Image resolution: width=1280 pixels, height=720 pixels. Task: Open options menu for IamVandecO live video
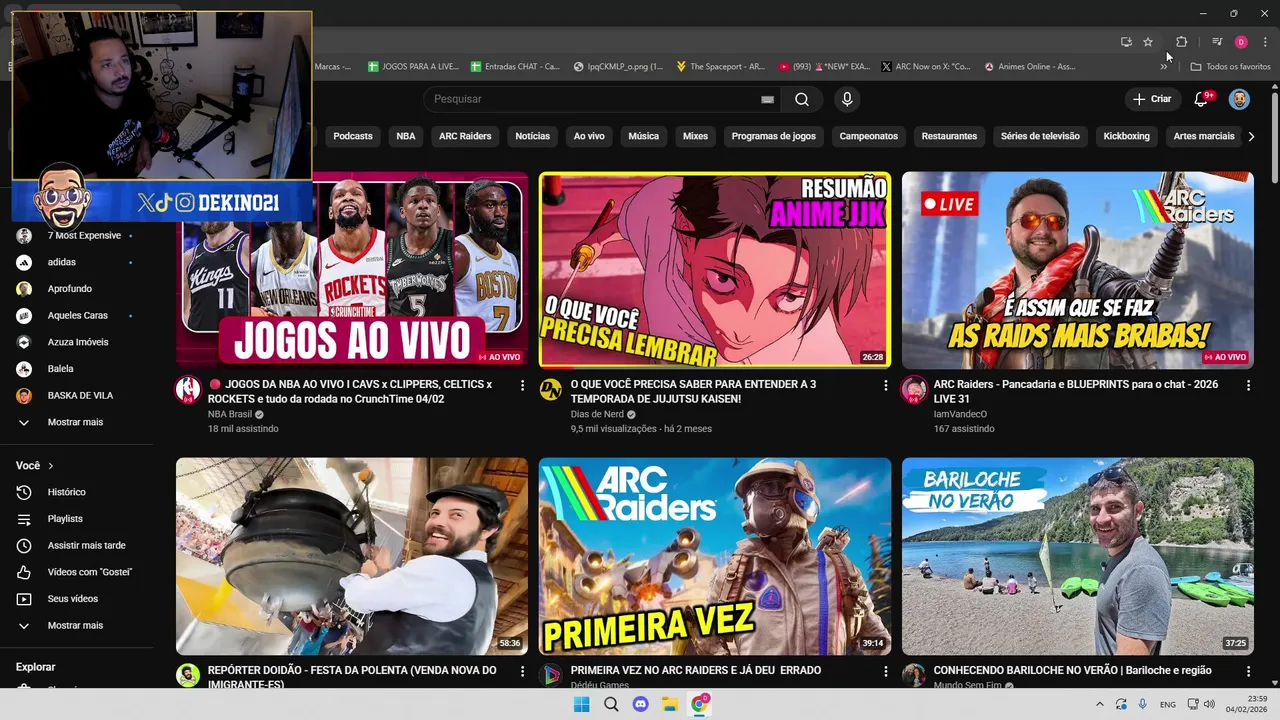click(1248, 385)
